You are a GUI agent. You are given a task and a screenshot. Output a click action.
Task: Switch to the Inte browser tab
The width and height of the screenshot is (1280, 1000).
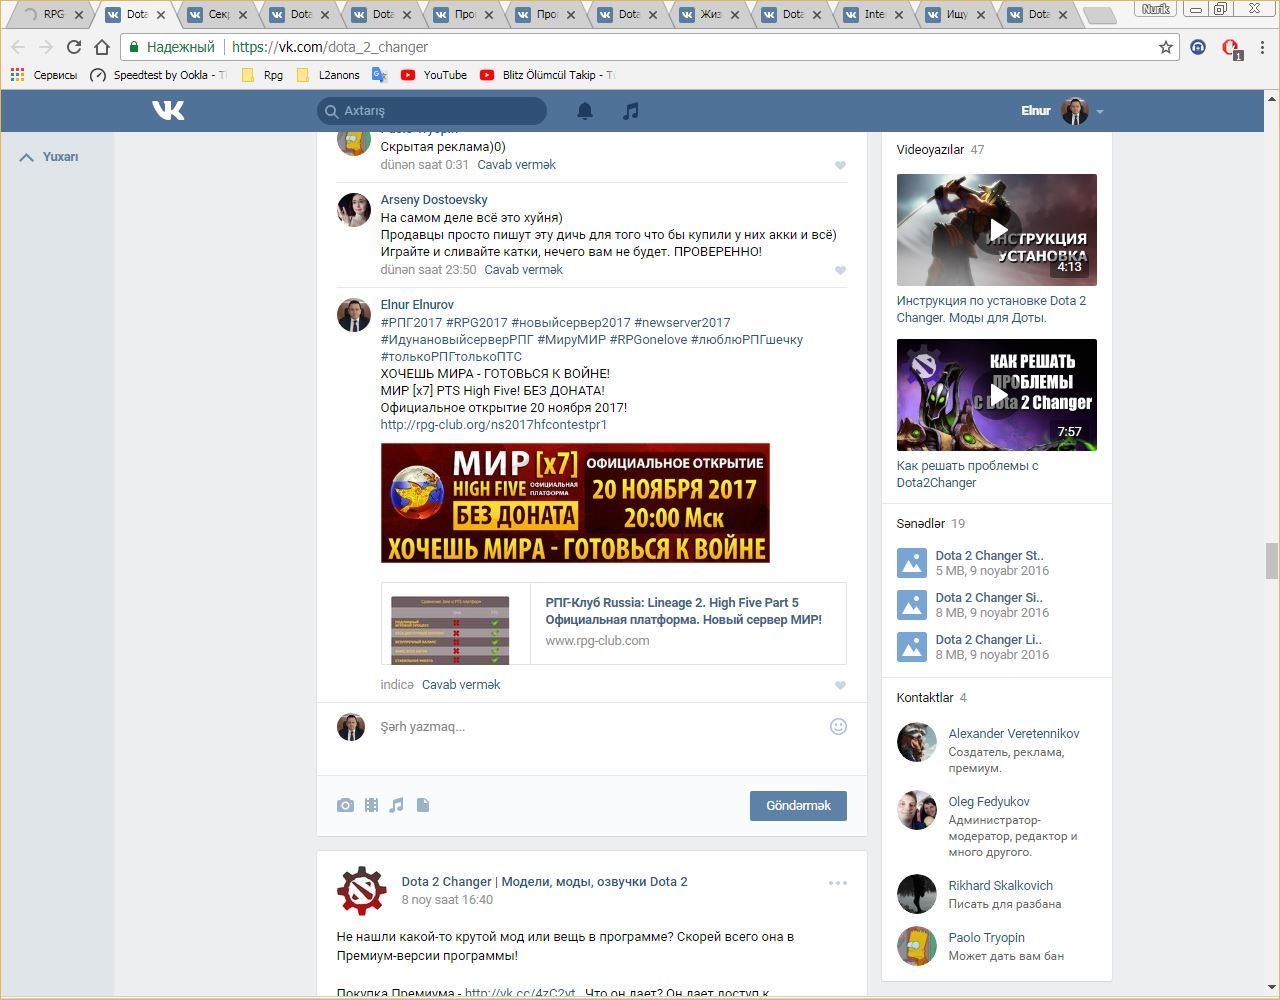(874, 15)
